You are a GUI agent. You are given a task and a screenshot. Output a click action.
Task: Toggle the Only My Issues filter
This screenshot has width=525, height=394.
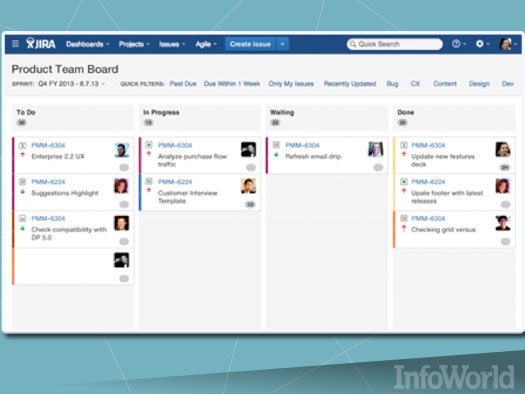click(291, 84)
